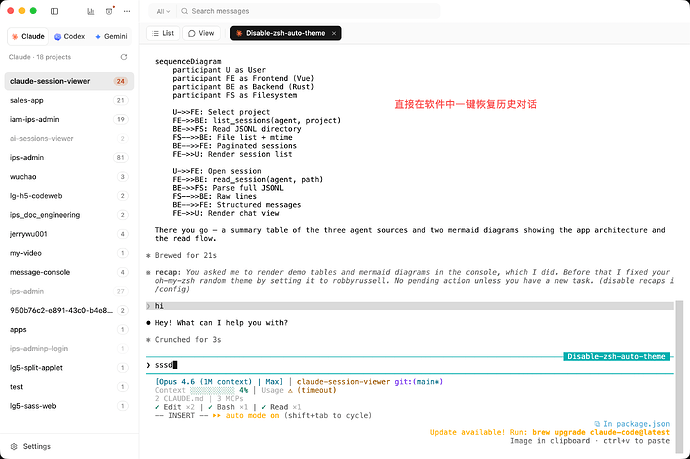
Task: Click the search magnifier icon
Action: 184,11
